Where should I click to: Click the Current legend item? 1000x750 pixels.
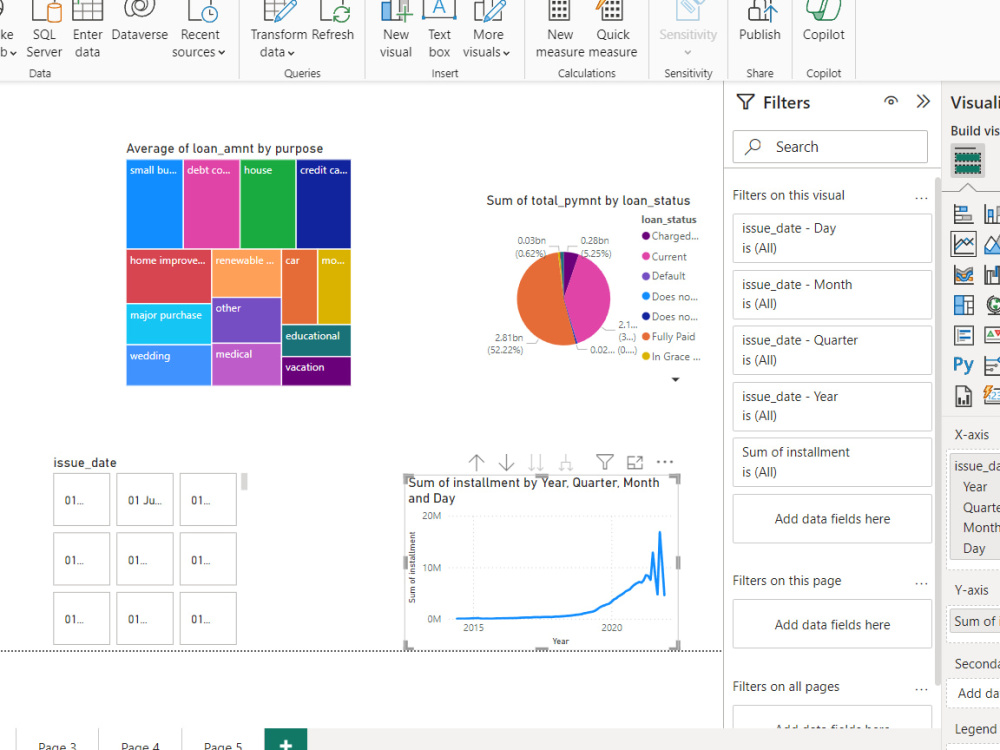(665, 257)
